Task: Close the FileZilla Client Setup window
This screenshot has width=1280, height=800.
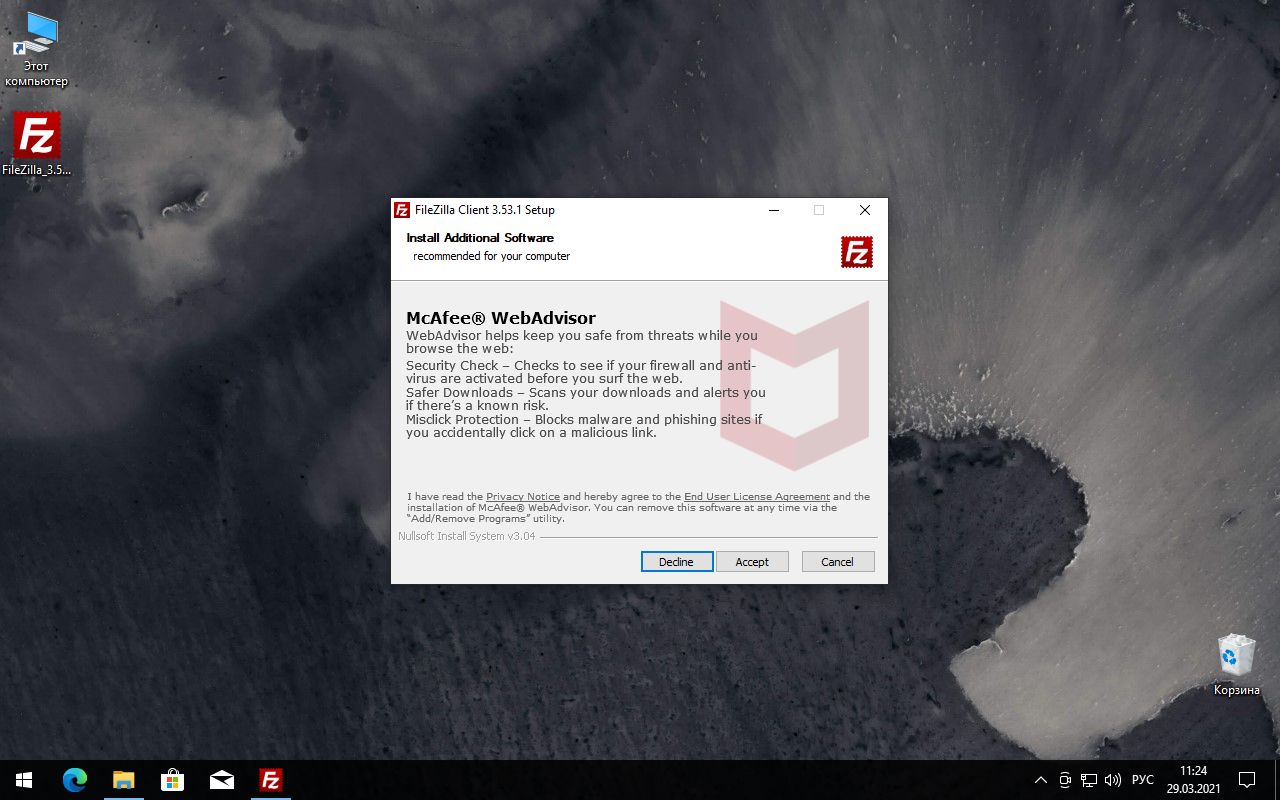Action: (x=865, y=210)
